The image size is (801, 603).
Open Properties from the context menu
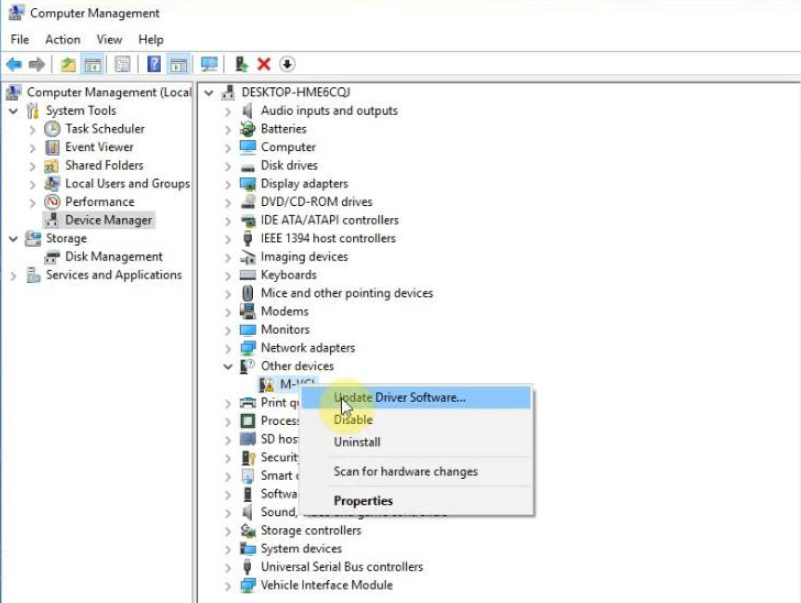pyautogui.click(x=363, y=501)
